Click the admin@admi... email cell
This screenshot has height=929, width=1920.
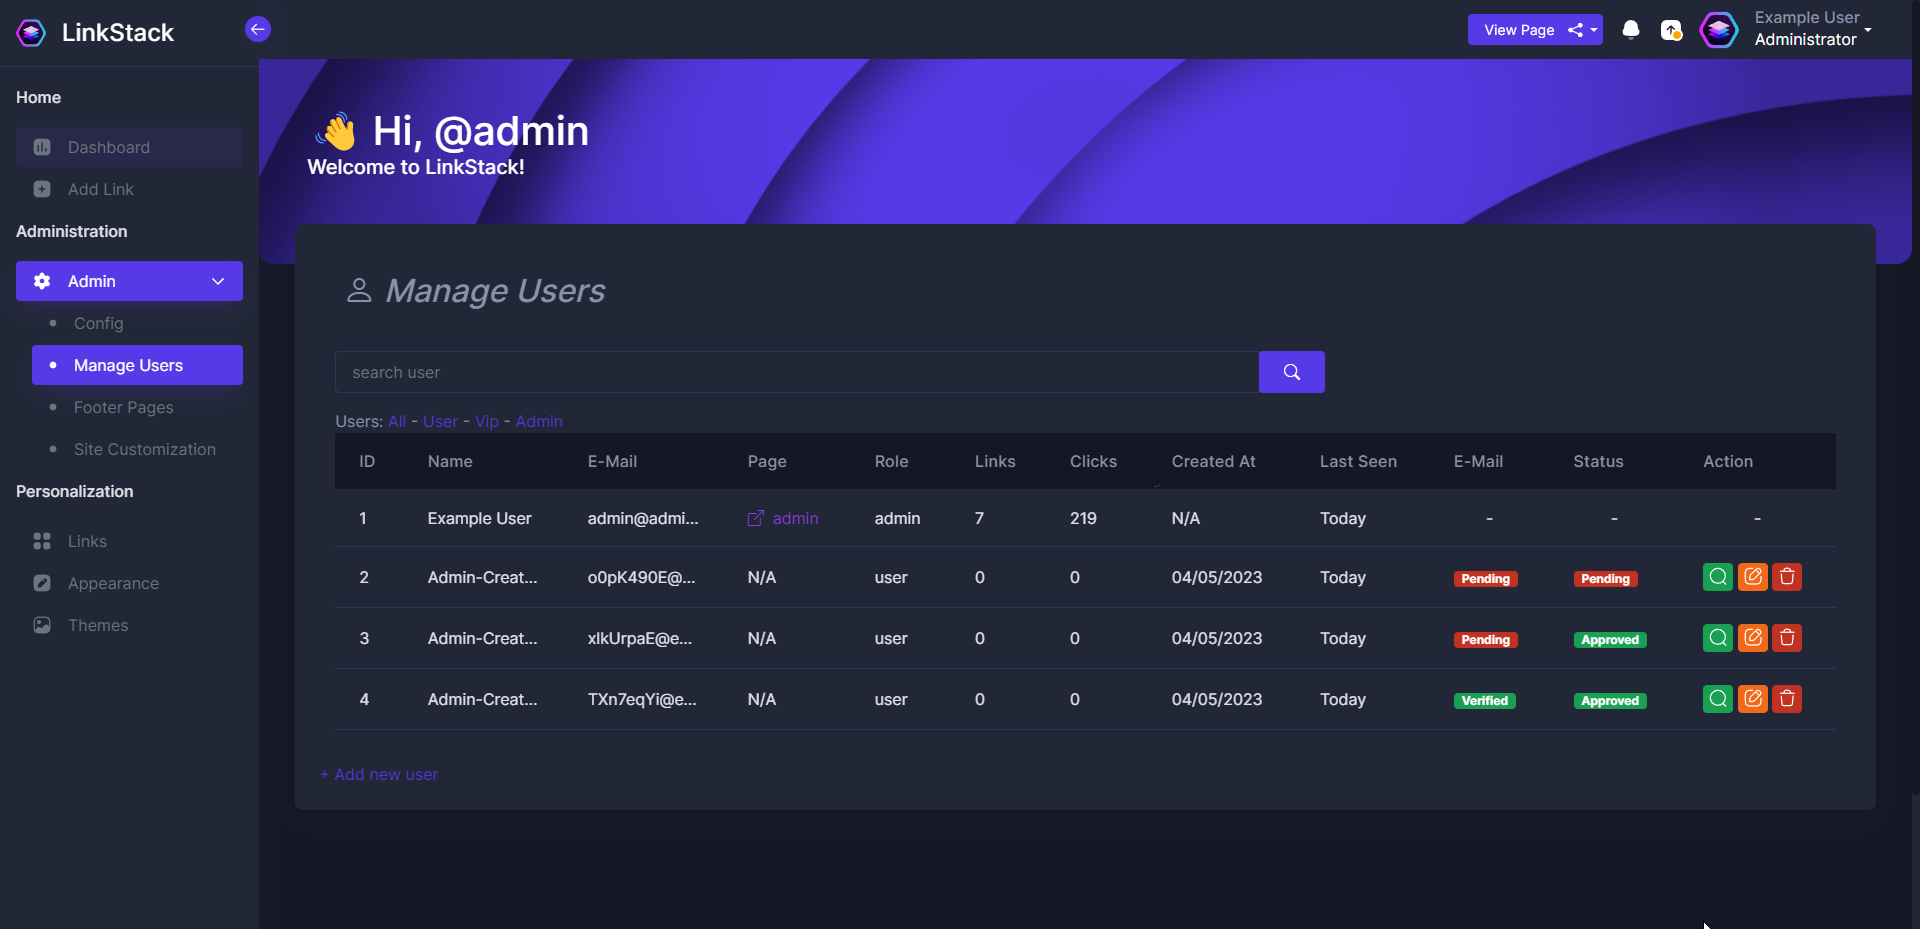(x=643, y=518)
